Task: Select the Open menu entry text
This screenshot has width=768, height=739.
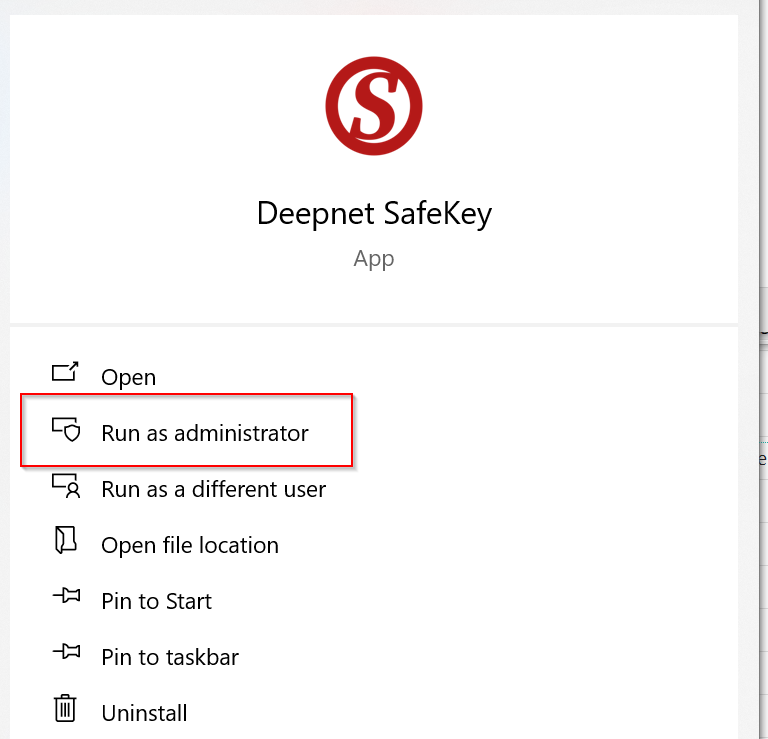Action: pos(128,378)
